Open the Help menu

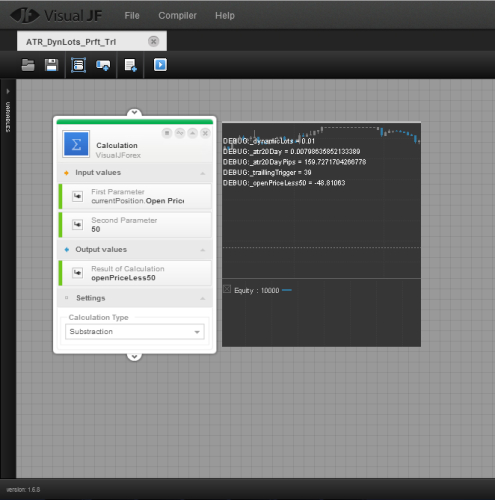[x=225, y=16]
